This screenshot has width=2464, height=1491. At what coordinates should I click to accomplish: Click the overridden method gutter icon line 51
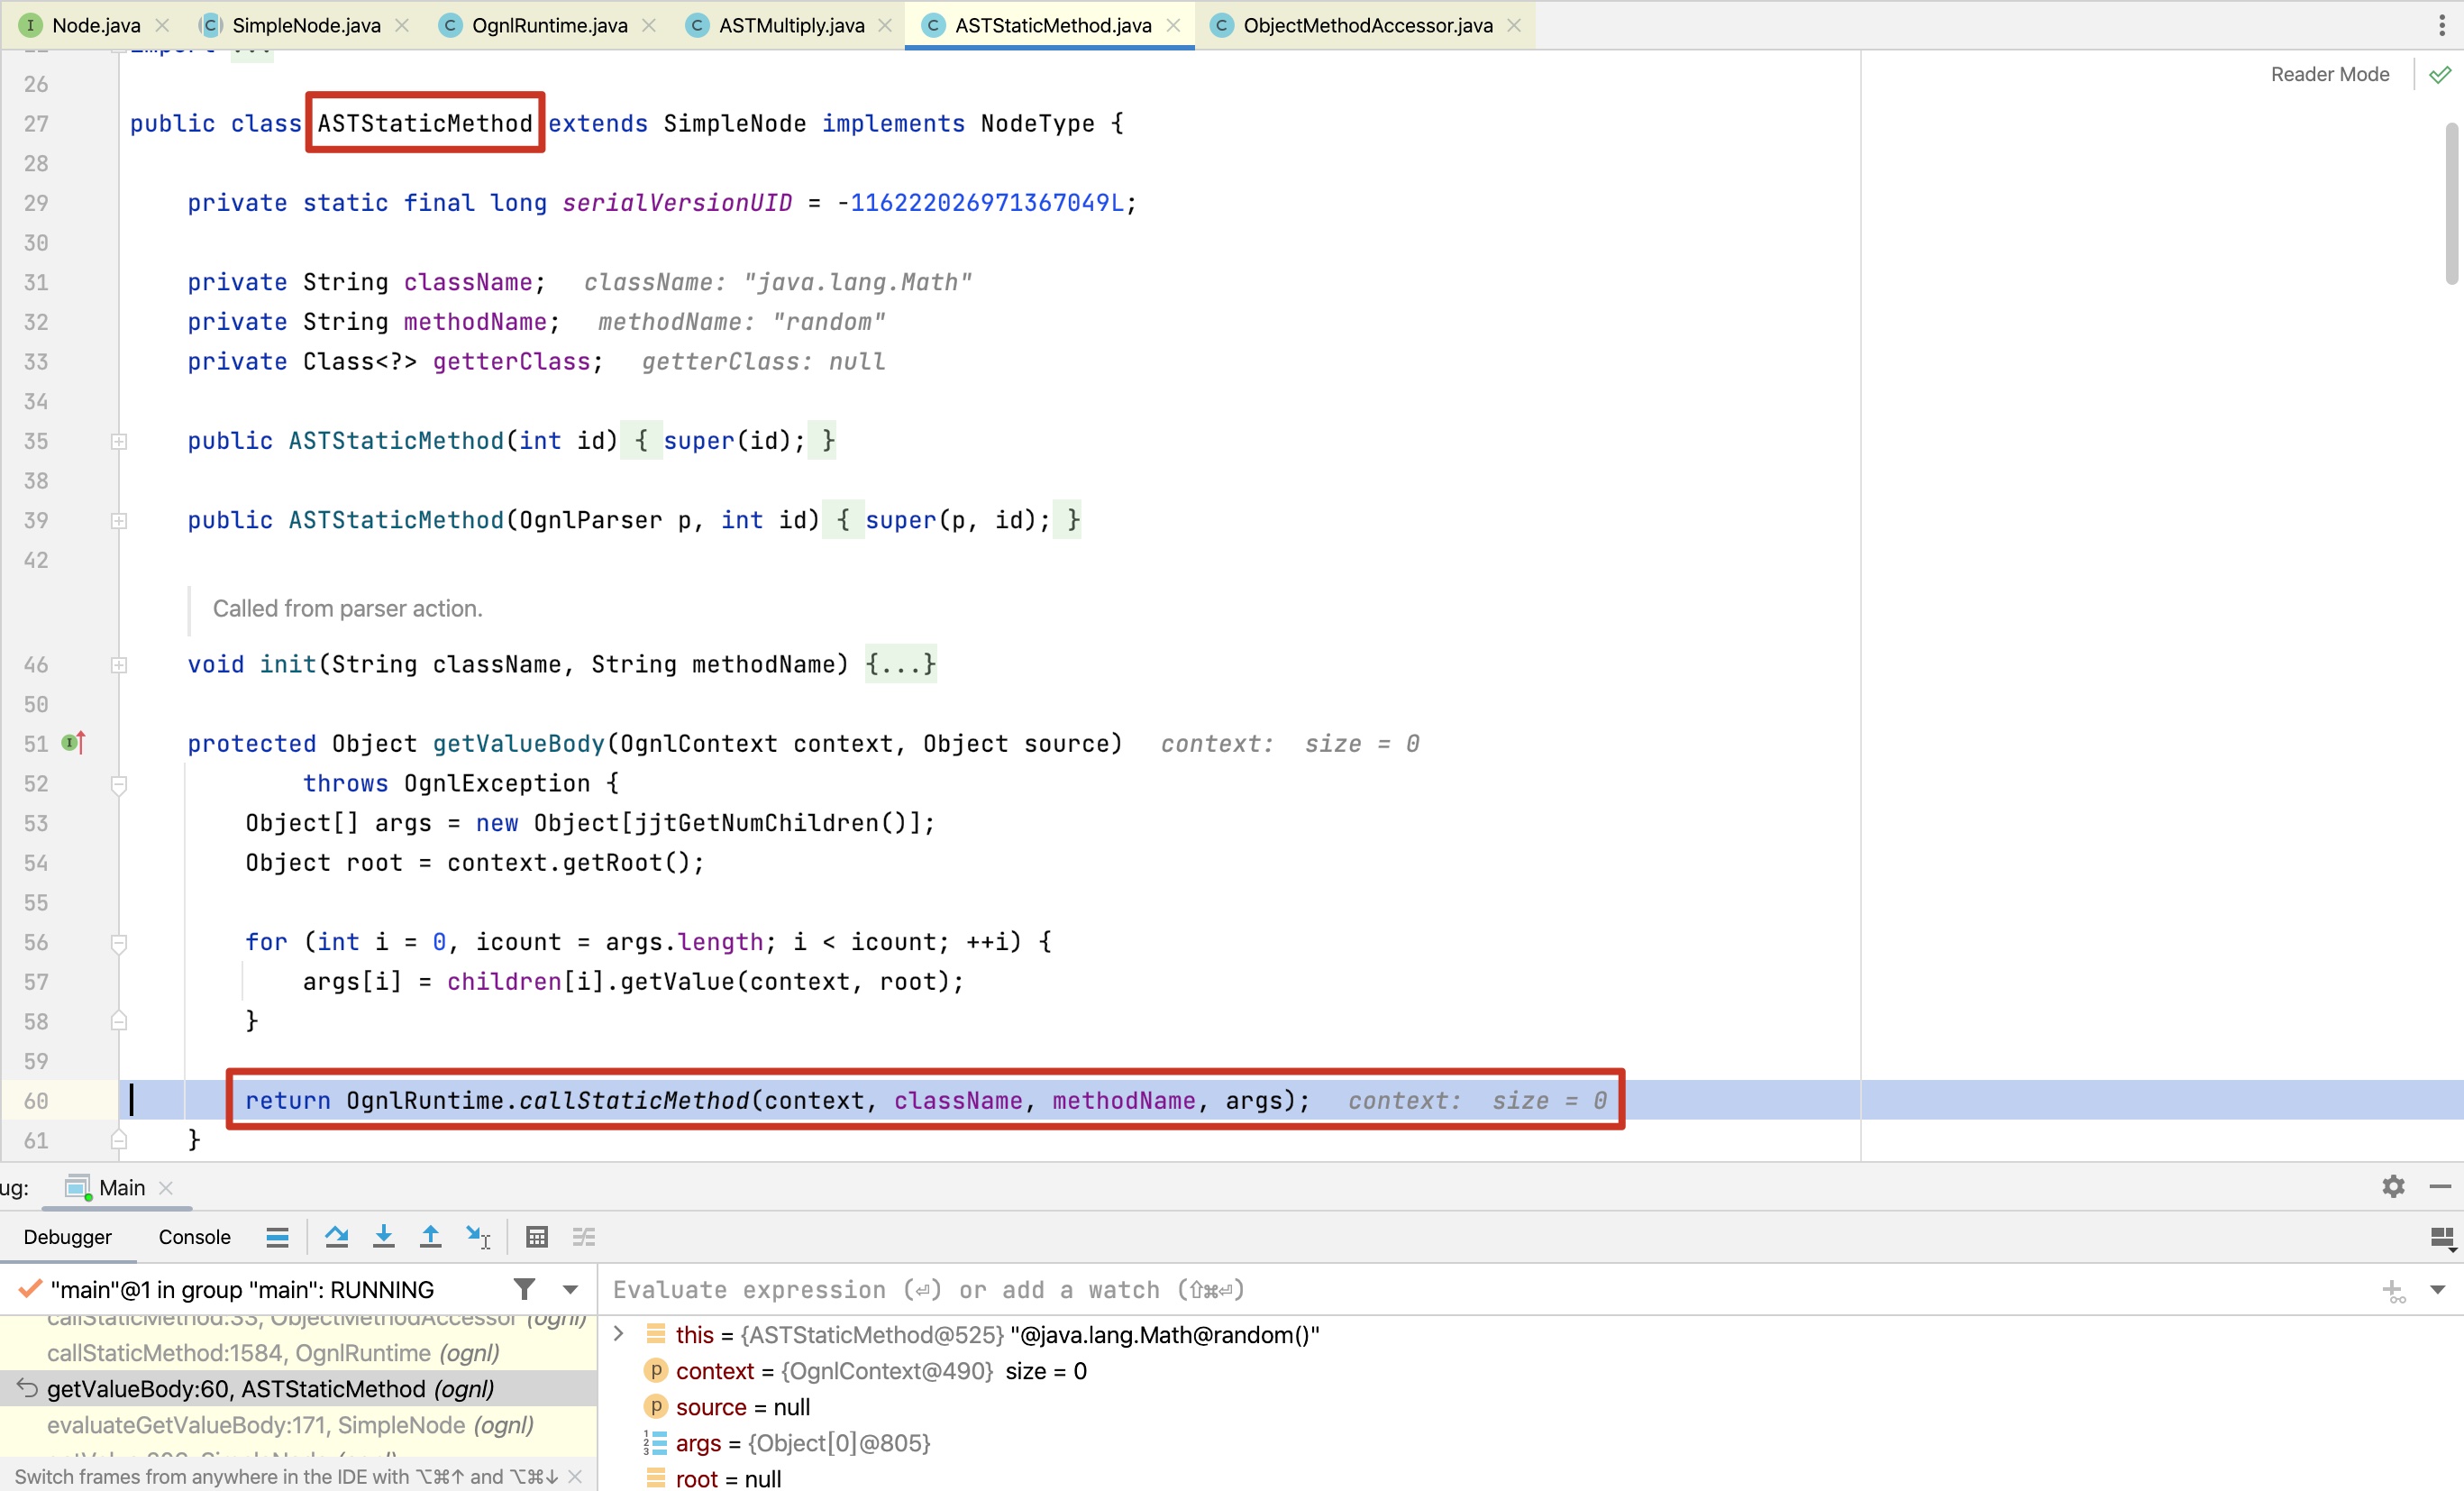pos(73,743)
